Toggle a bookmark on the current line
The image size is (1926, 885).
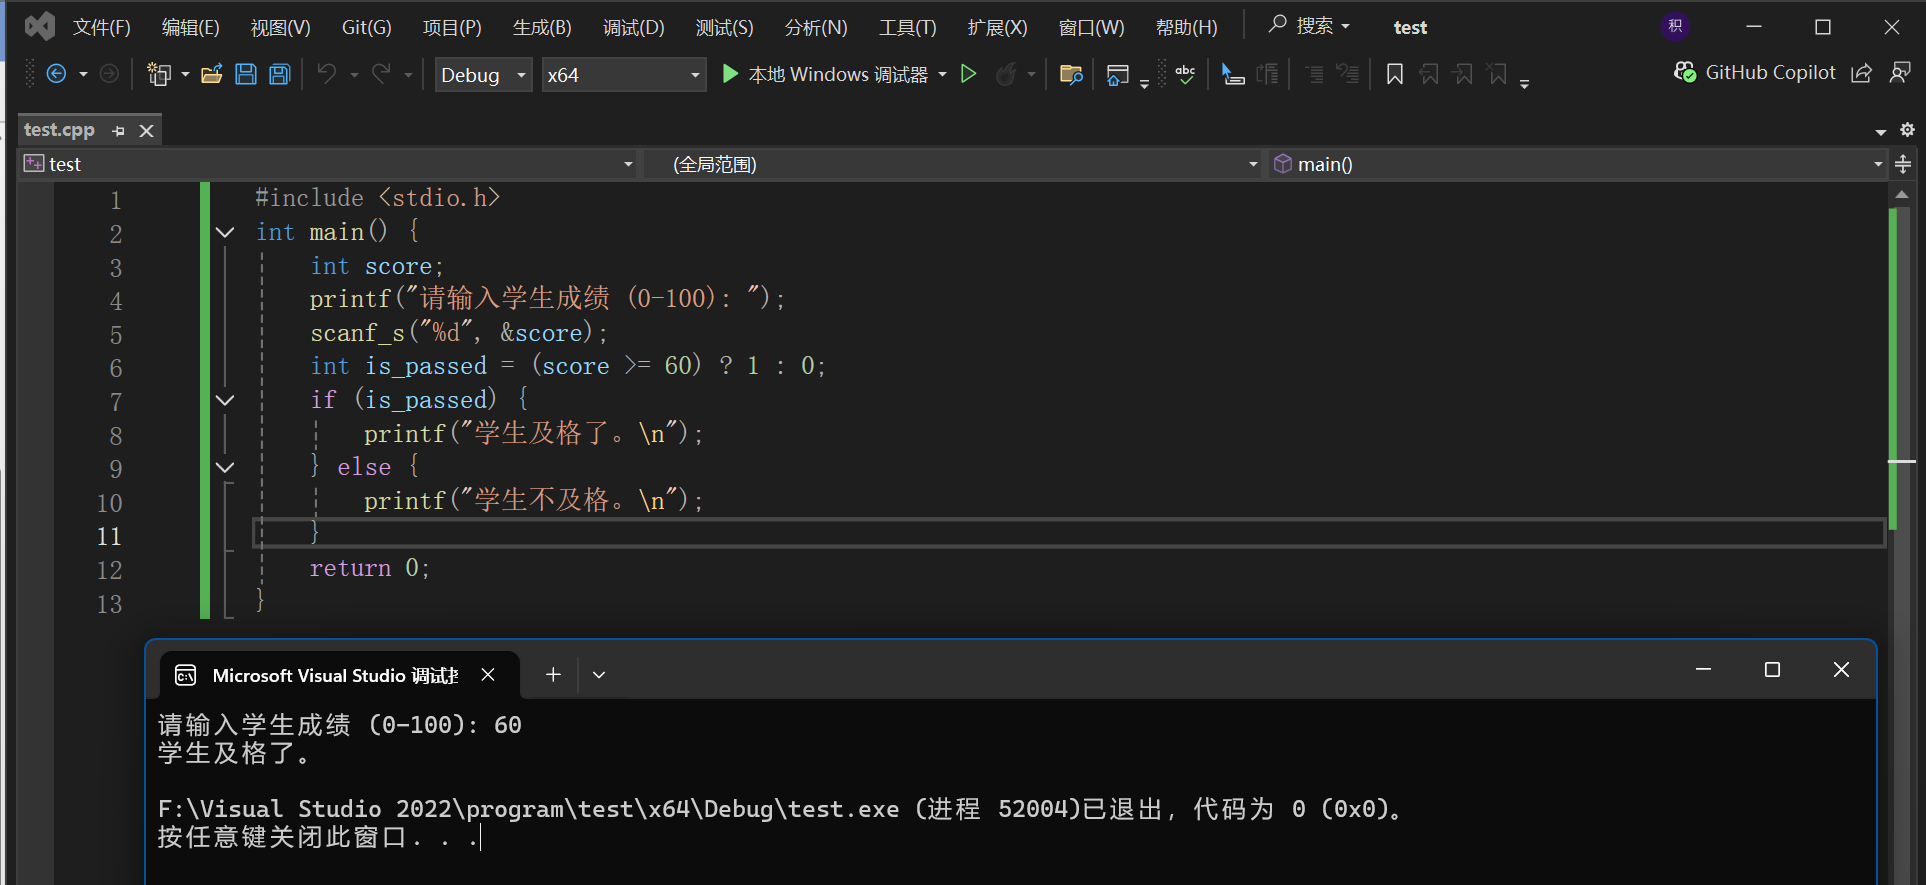(x=1395, y=74)
